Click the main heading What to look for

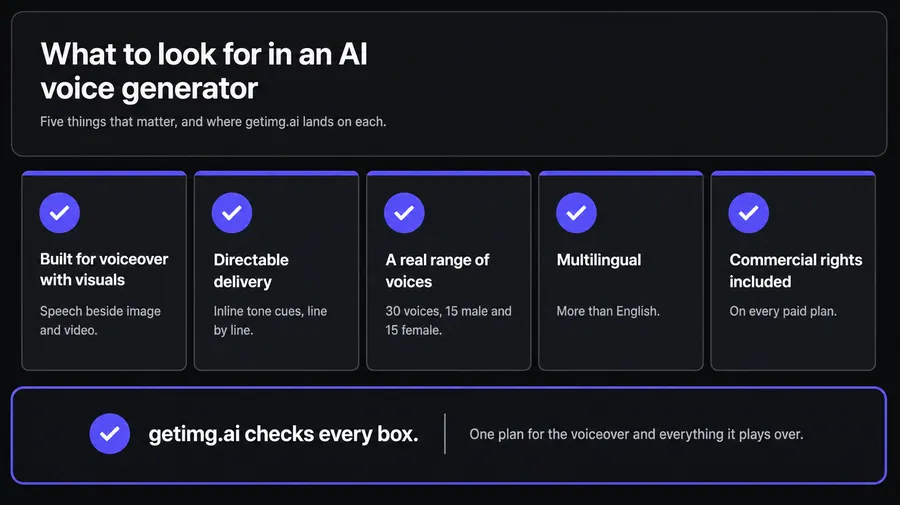[x=204, y=71]
